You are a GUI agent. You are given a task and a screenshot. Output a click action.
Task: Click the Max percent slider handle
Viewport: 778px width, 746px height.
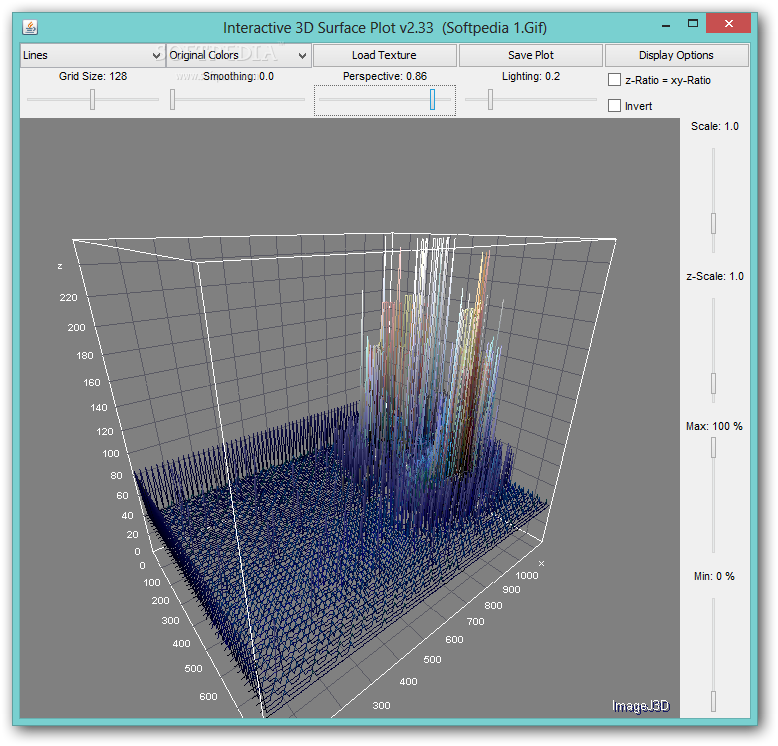click(713, 448)
